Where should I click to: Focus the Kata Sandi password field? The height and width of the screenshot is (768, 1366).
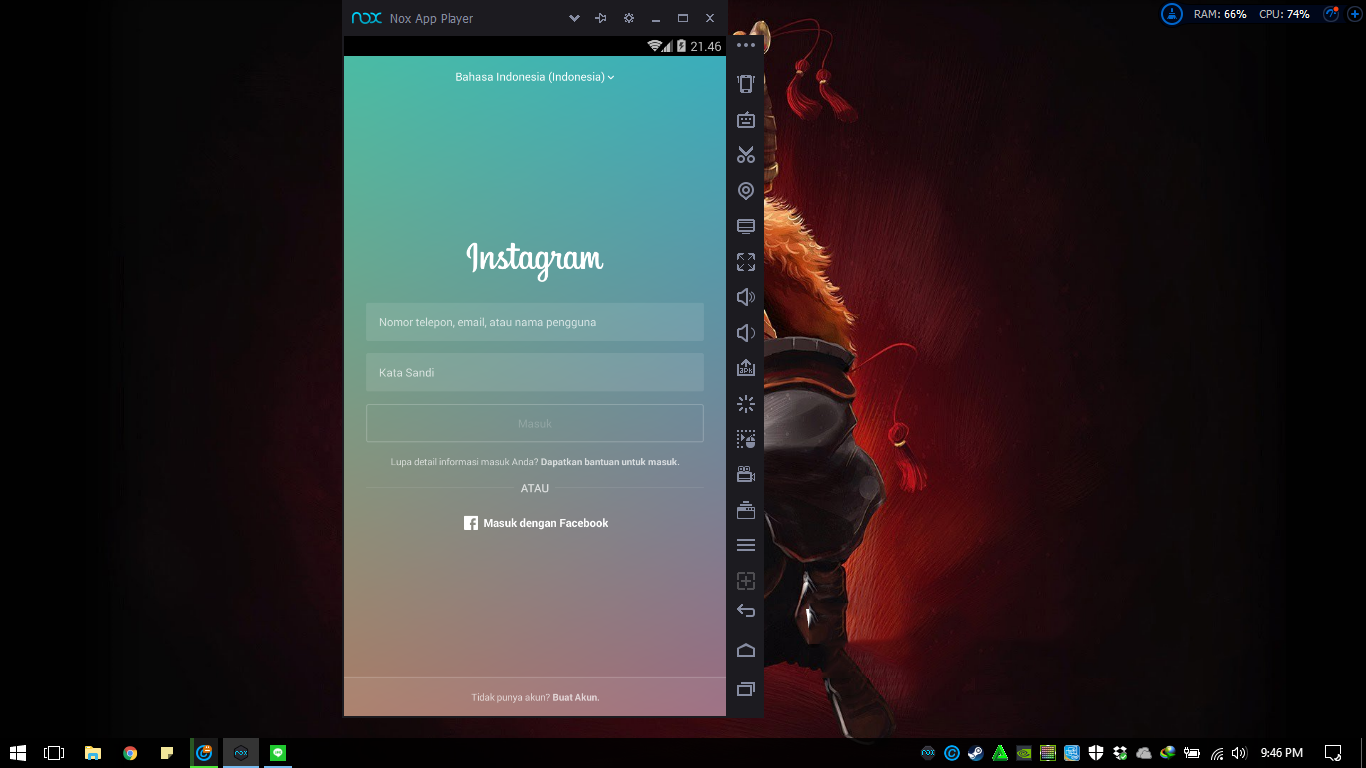(x=535, y=372)
